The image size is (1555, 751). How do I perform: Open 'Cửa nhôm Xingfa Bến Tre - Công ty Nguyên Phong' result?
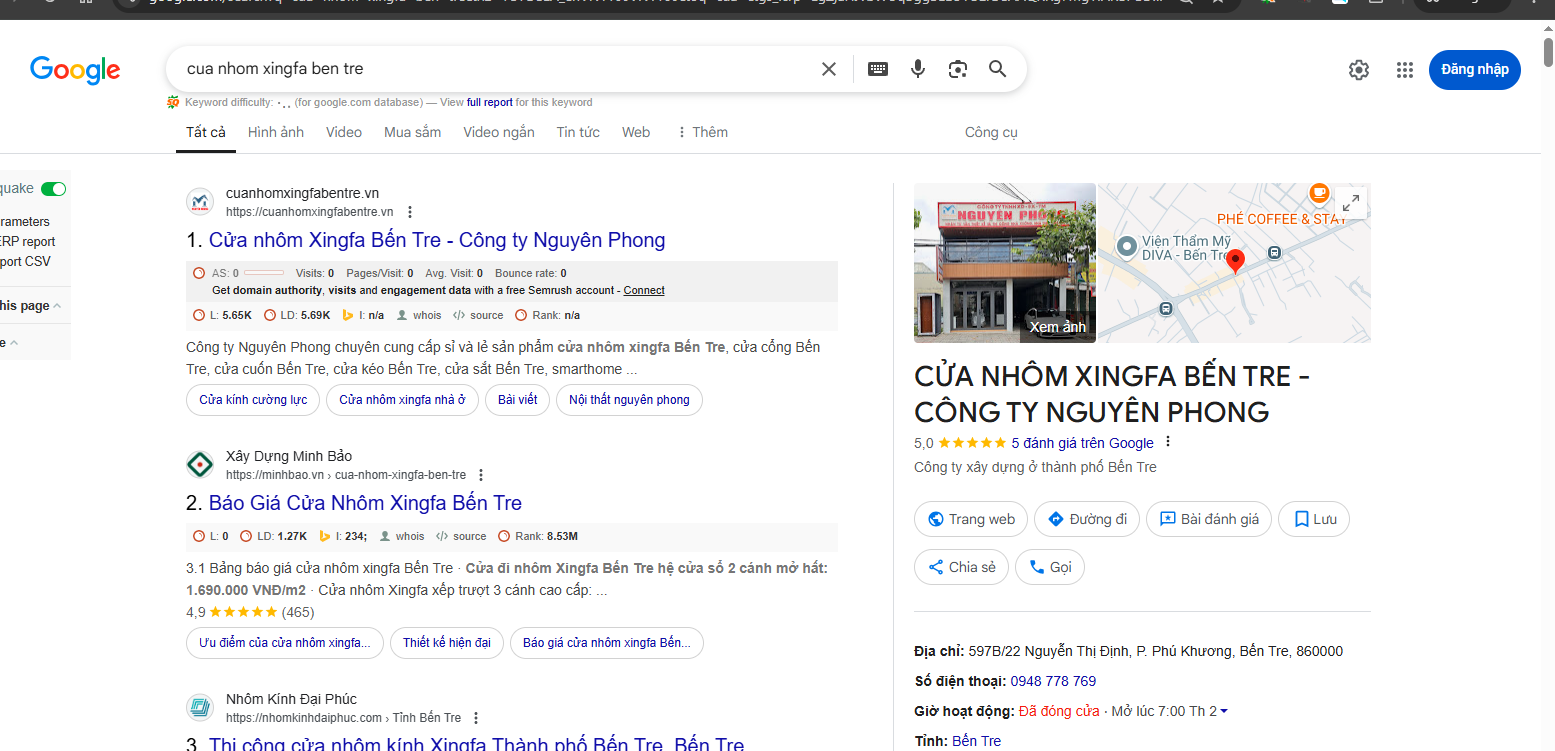(x=437, y=240)
